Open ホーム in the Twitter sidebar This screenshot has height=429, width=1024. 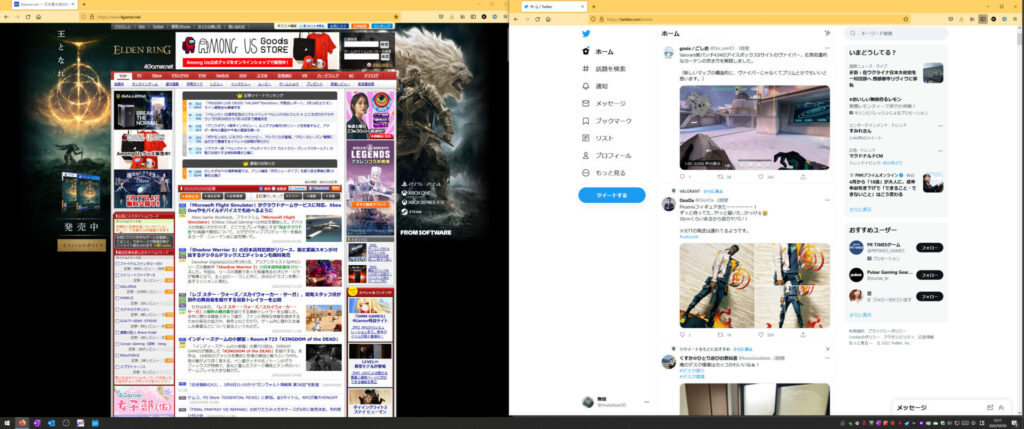coord(598,51)
